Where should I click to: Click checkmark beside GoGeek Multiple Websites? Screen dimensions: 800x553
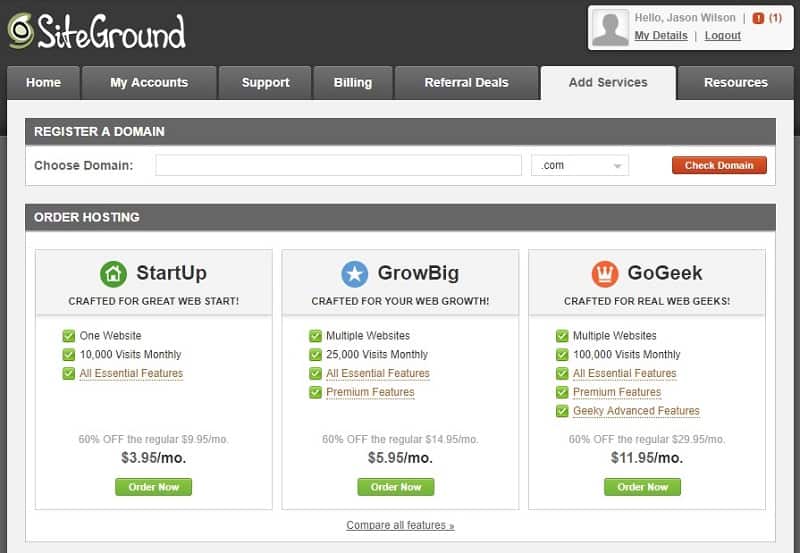[x=562, y=336]
